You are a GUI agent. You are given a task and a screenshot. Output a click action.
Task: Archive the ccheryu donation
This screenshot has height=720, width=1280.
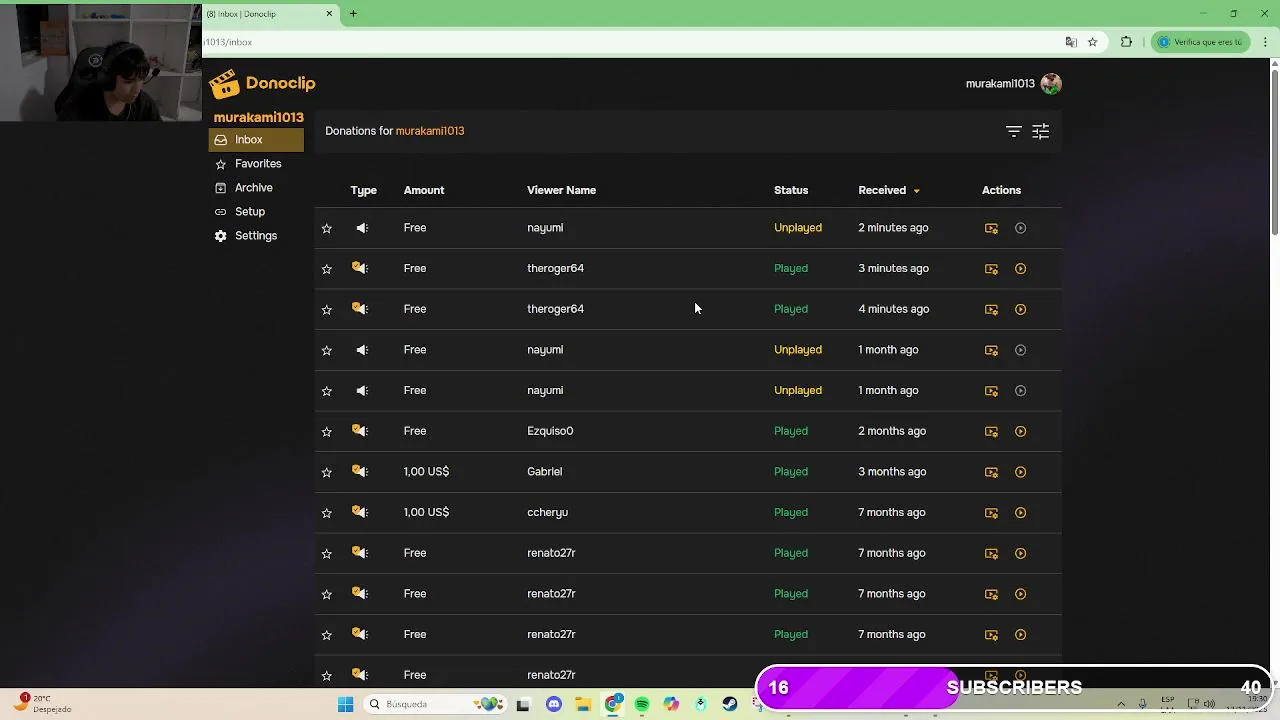coord(991,513)
